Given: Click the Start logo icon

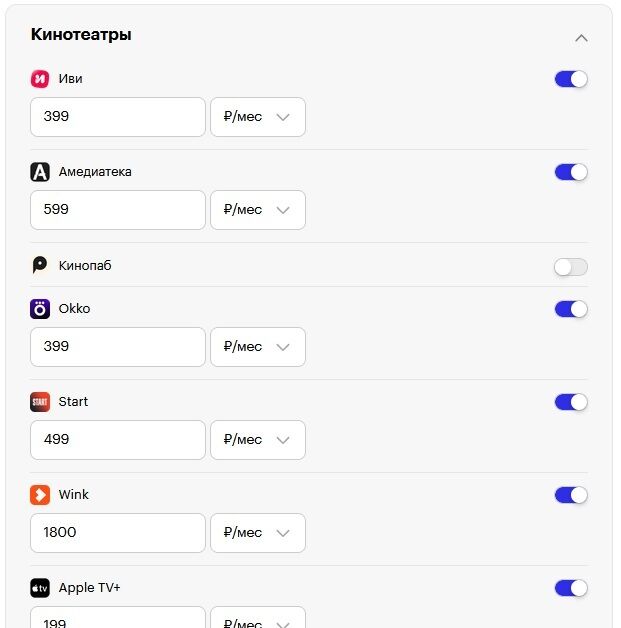Looking at the screenshot, I should tap(40, 402).
